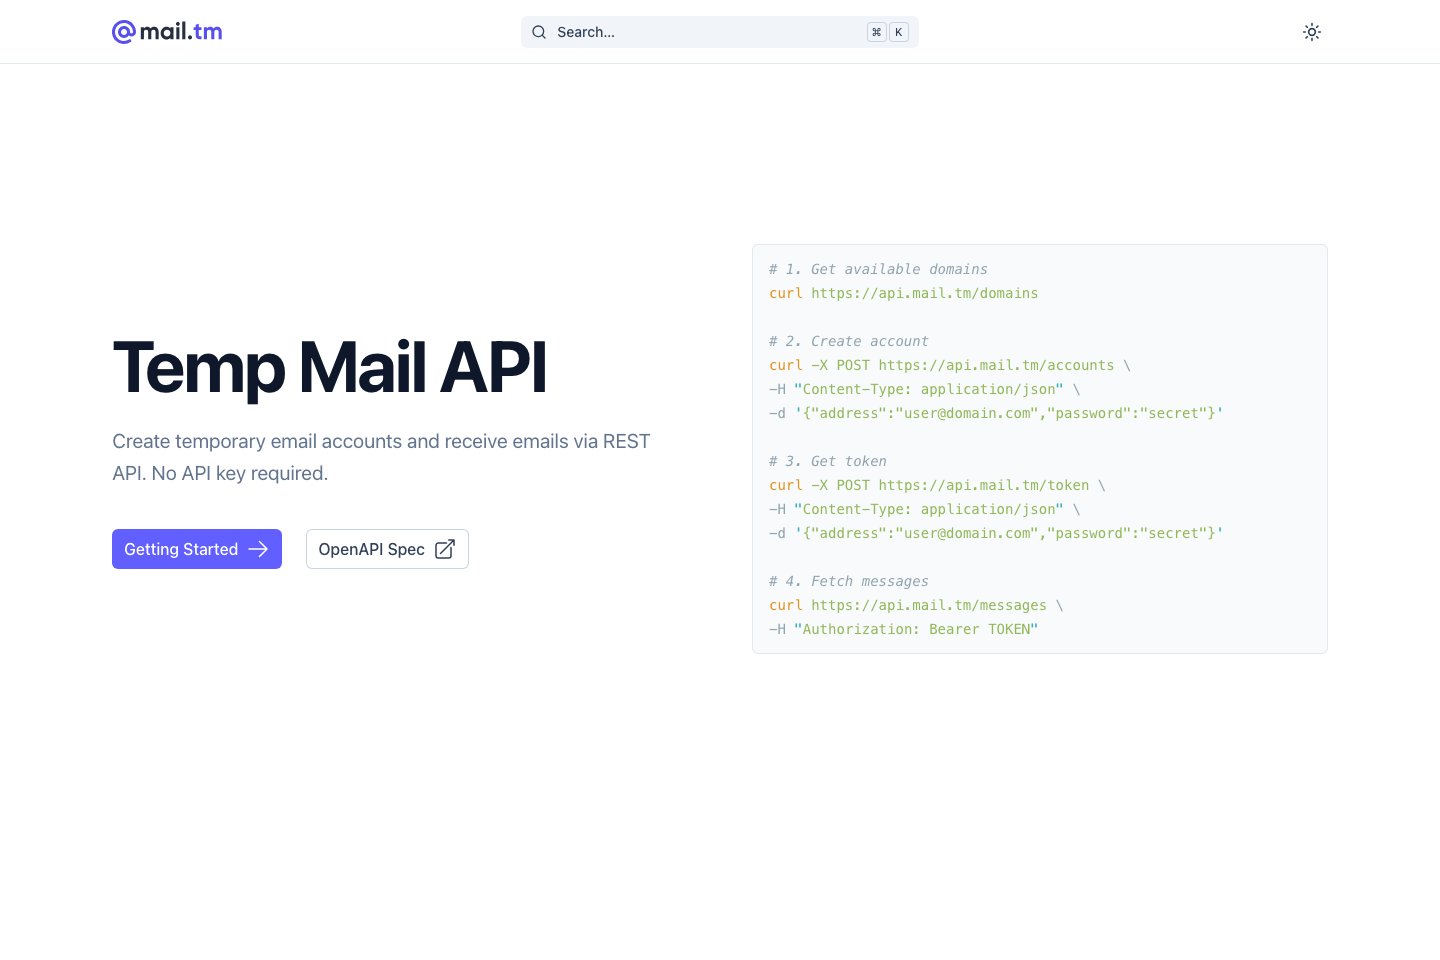Image resolution: width=1440 pixels, height=960 pixels.
Task: Click the api.mail.tm/messages URL in code
Action: click(928, 605)
